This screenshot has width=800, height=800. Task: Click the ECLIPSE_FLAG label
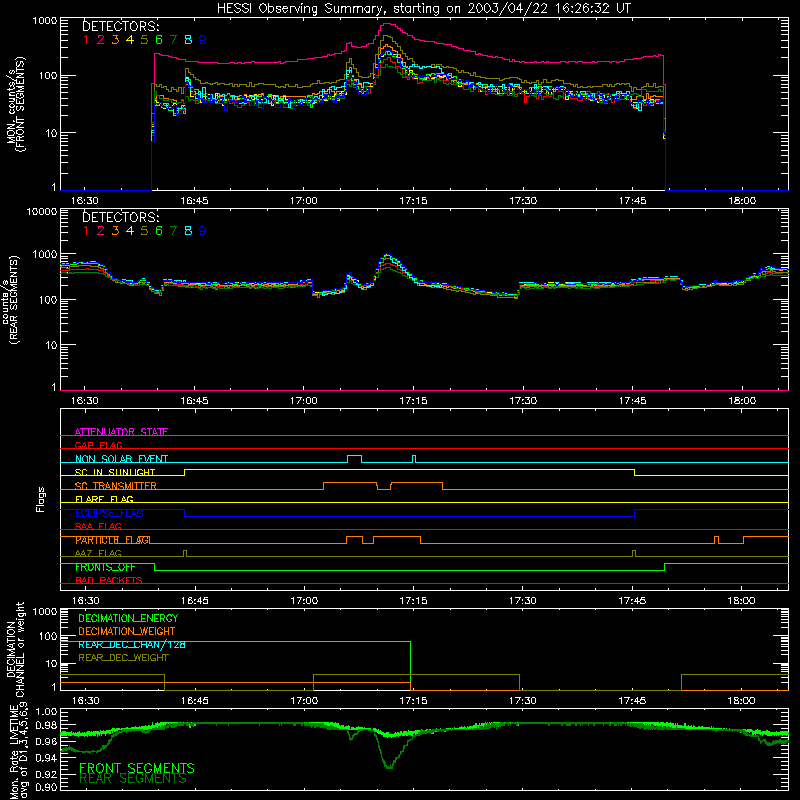(109, 513)
